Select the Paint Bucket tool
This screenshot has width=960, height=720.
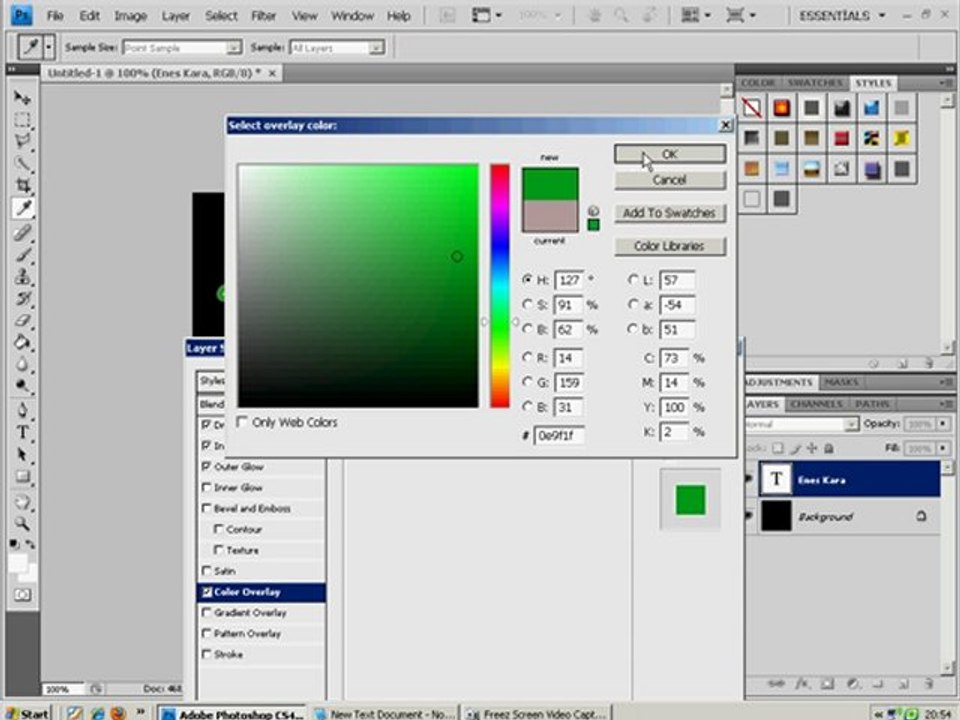coord(22,342)
